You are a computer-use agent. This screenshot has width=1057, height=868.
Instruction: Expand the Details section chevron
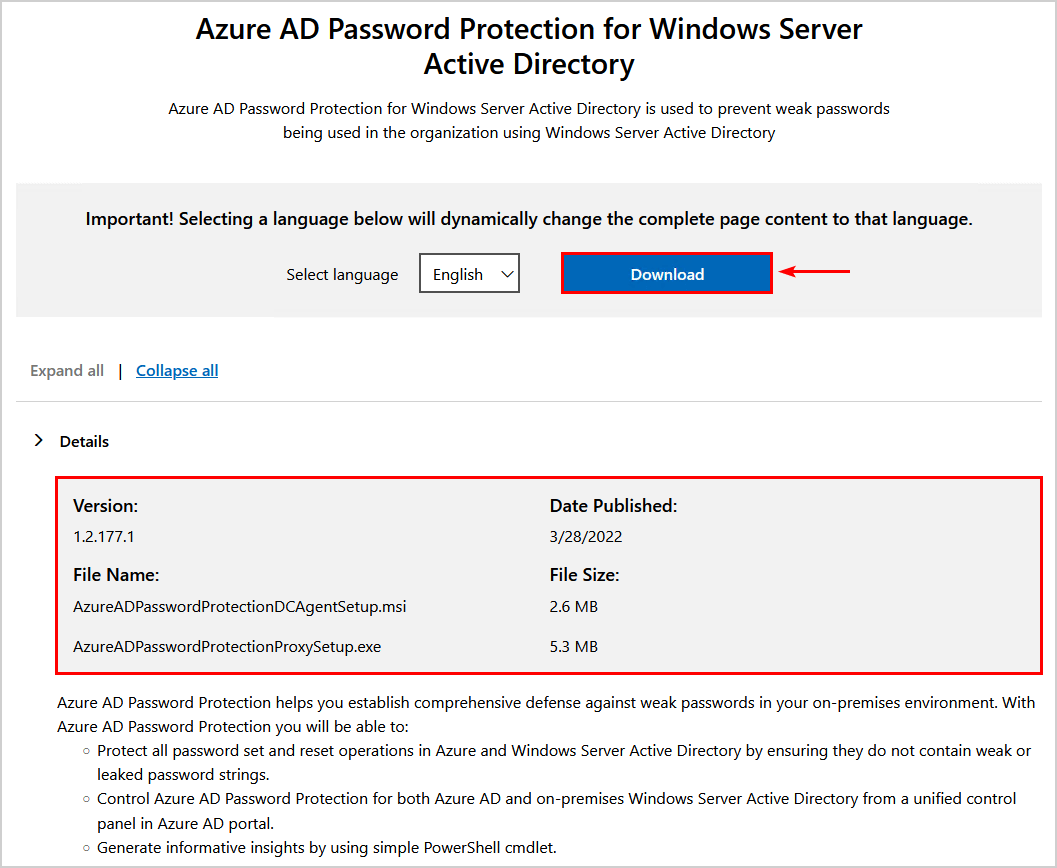point(39,441)
